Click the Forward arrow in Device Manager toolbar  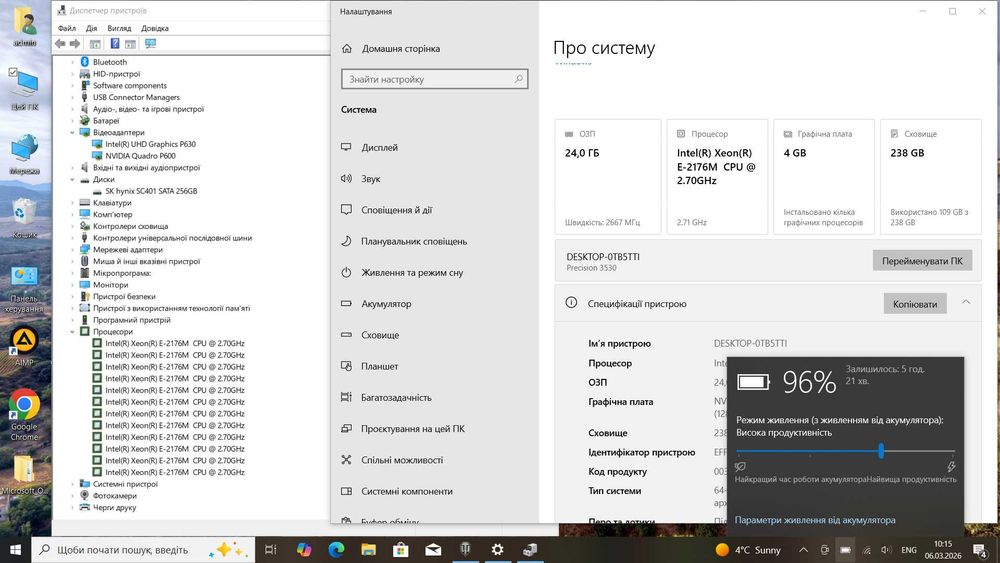pos(75,43)
